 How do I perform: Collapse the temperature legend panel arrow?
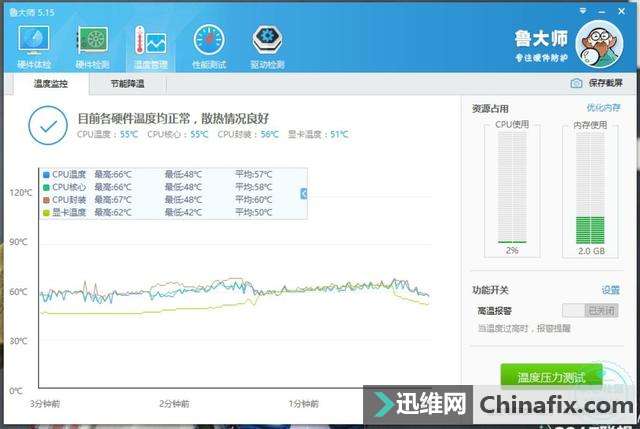303,193
